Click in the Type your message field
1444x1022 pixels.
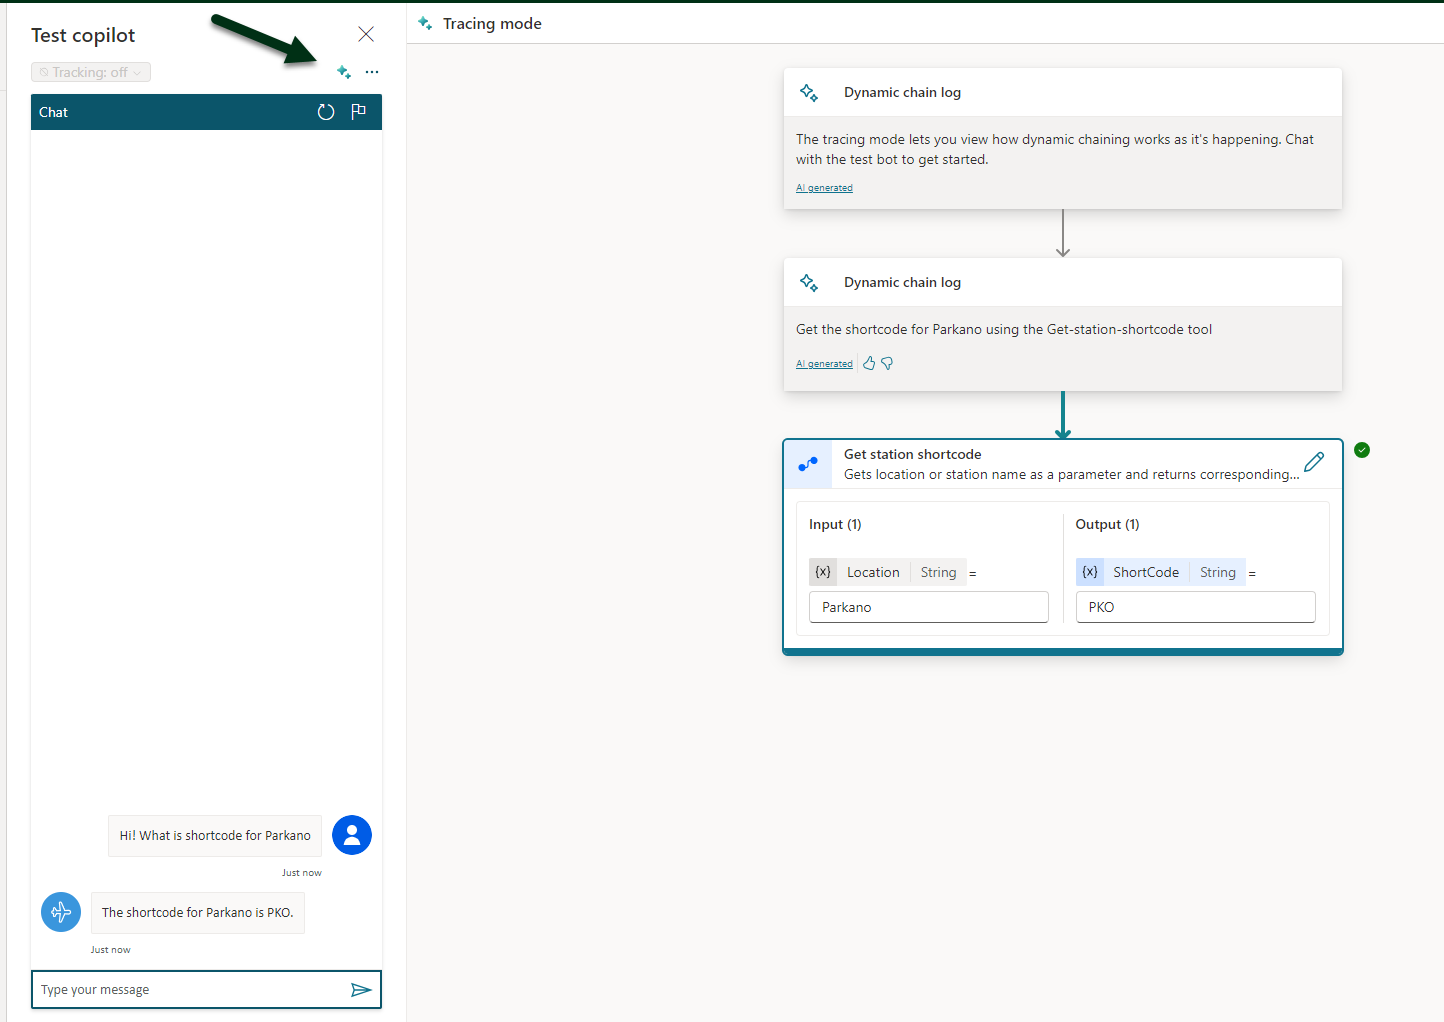tap(190, 990)
